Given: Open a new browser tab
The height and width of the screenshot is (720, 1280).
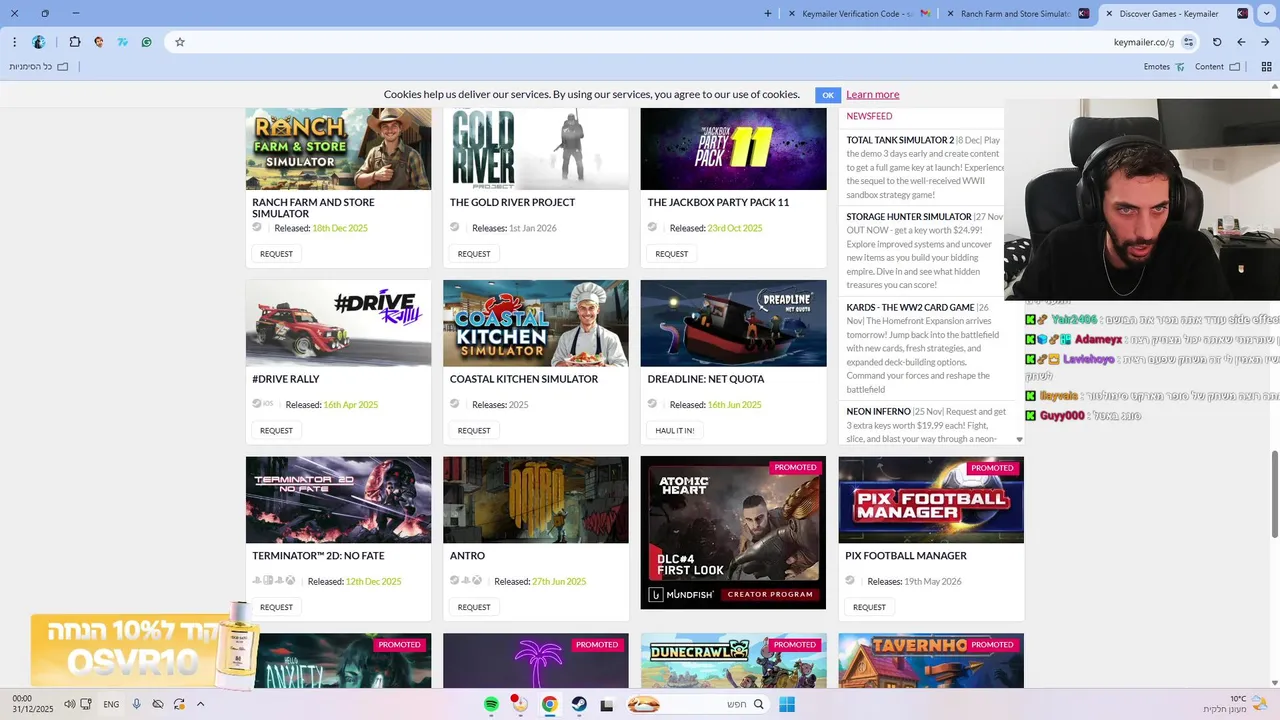Looking at the screenshot, I should [768, 14].
